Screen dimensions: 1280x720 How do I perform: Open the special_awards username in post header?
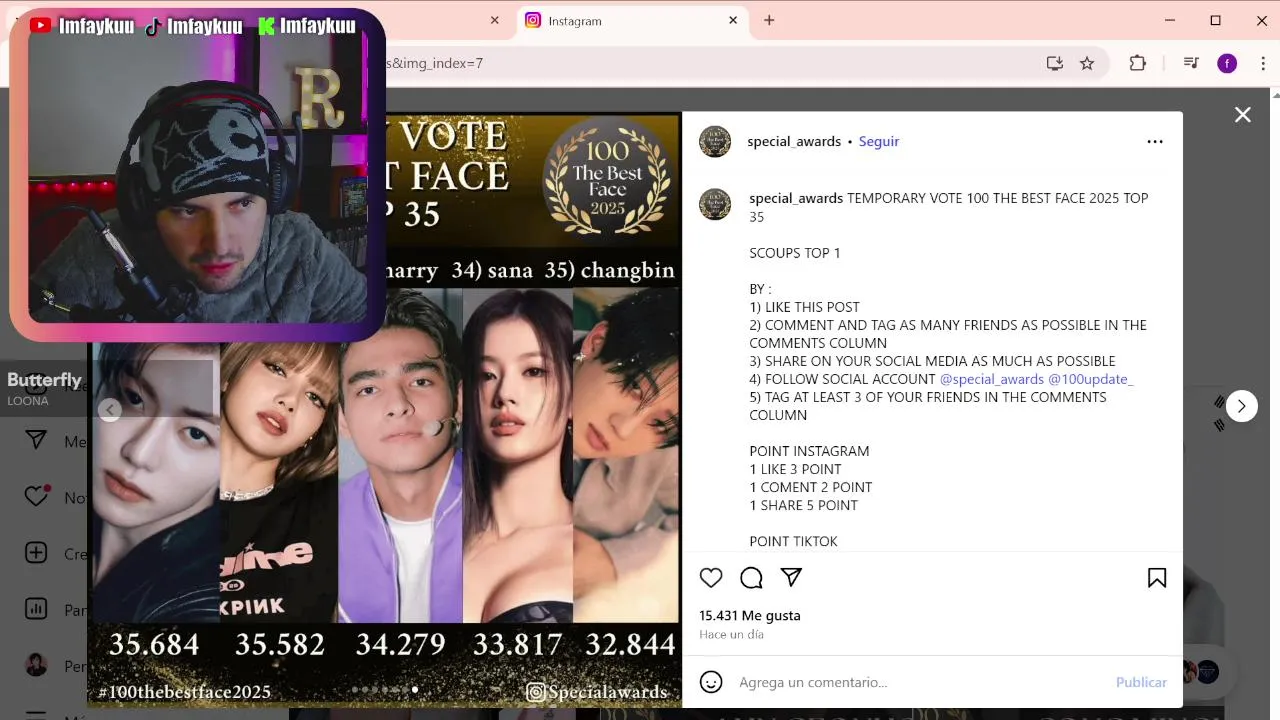pyautogui.click(x=794, y=141)
